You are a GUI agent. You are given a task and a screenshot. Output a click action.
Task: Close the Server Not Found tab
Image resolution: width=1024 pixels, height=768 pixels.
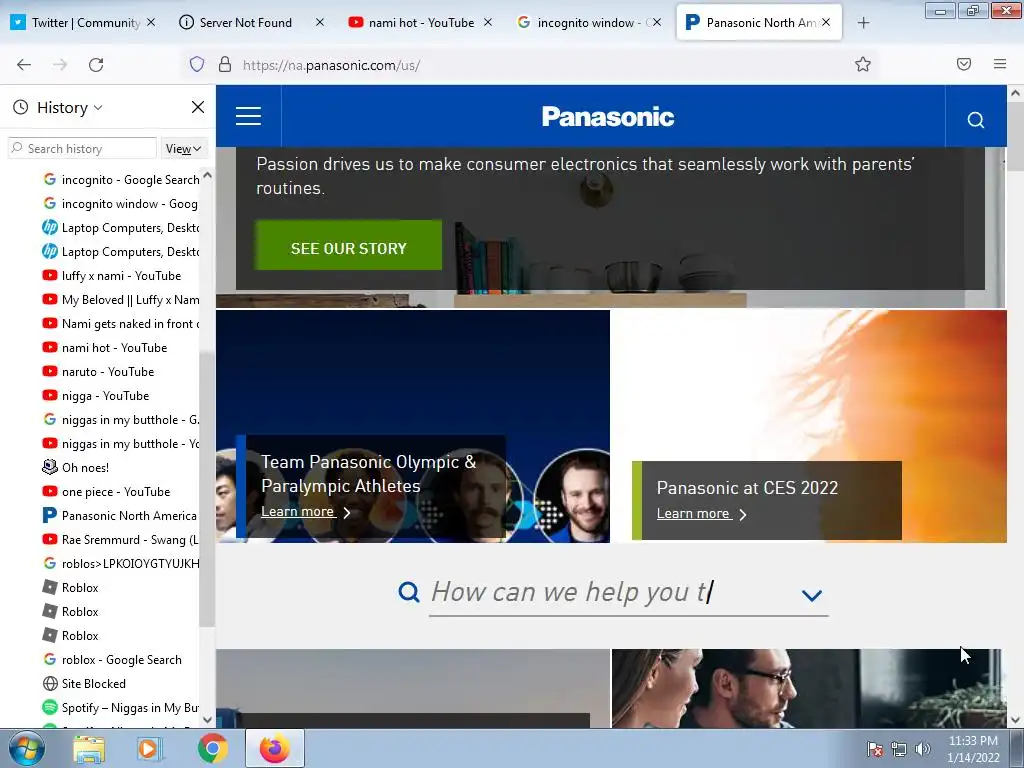(320, 22)
